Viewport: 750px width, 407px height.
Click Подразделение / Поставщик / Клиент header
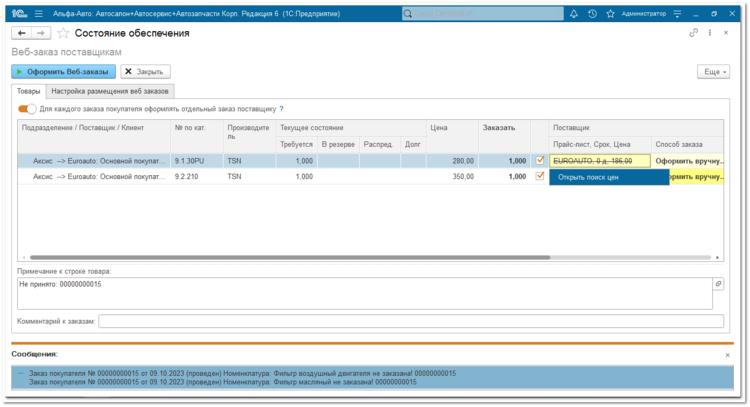click(x=94, y=136)
